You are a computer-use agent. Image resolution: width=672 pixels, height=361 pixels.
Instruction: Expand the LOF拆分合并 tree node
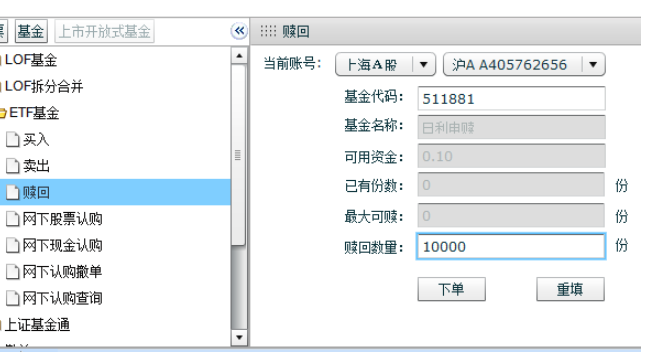(44, 87)
